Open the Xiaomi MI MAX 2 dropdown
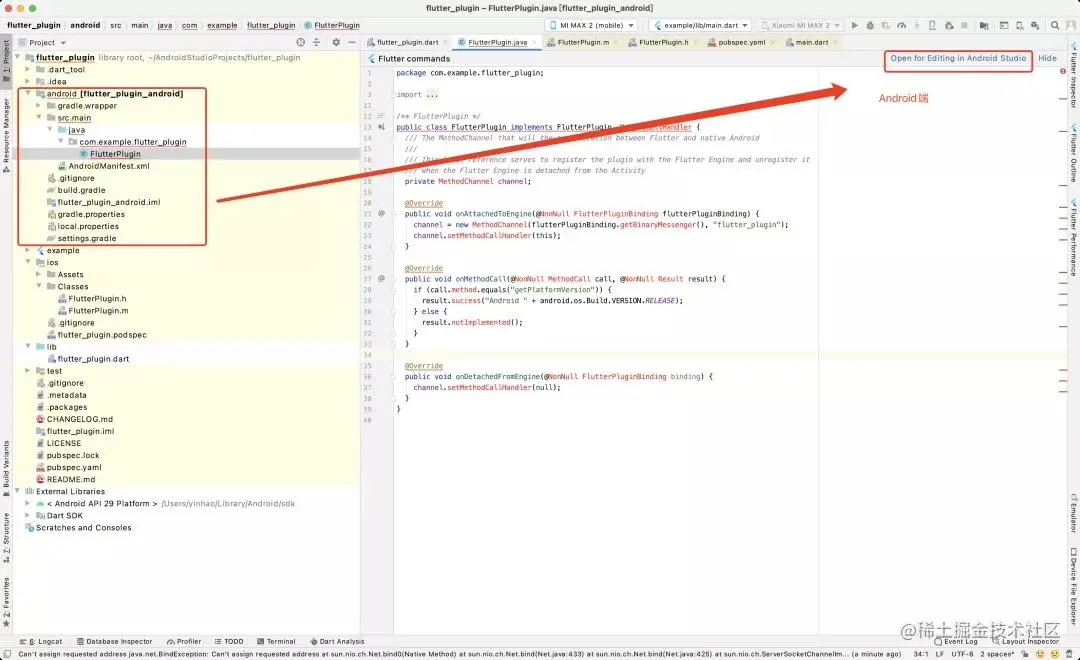 coord(800,25)
